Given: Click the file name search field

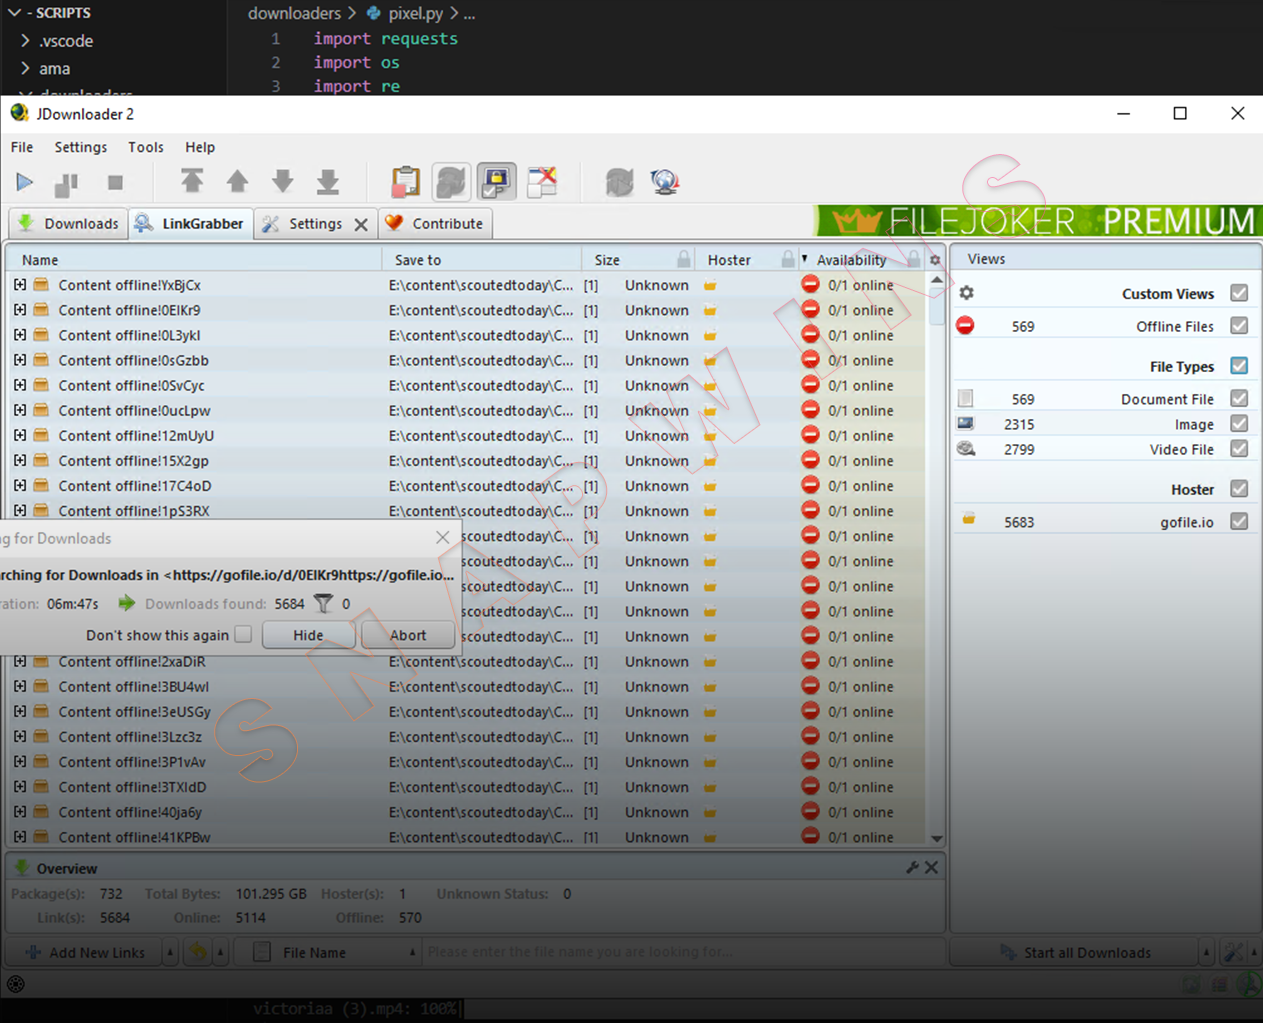Looking at the screenshot, I should (680, 953).
